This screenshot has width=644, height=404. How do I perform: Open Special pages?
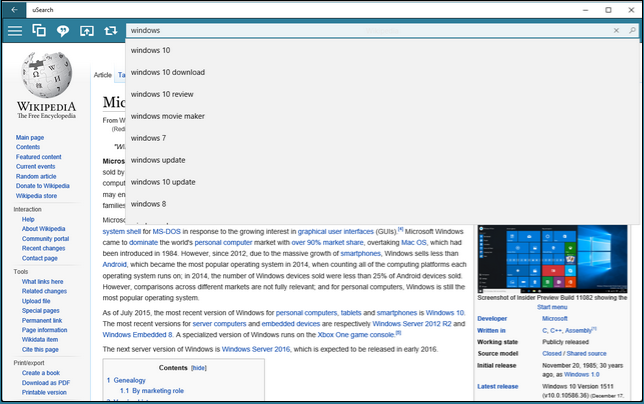coord(41,311)
